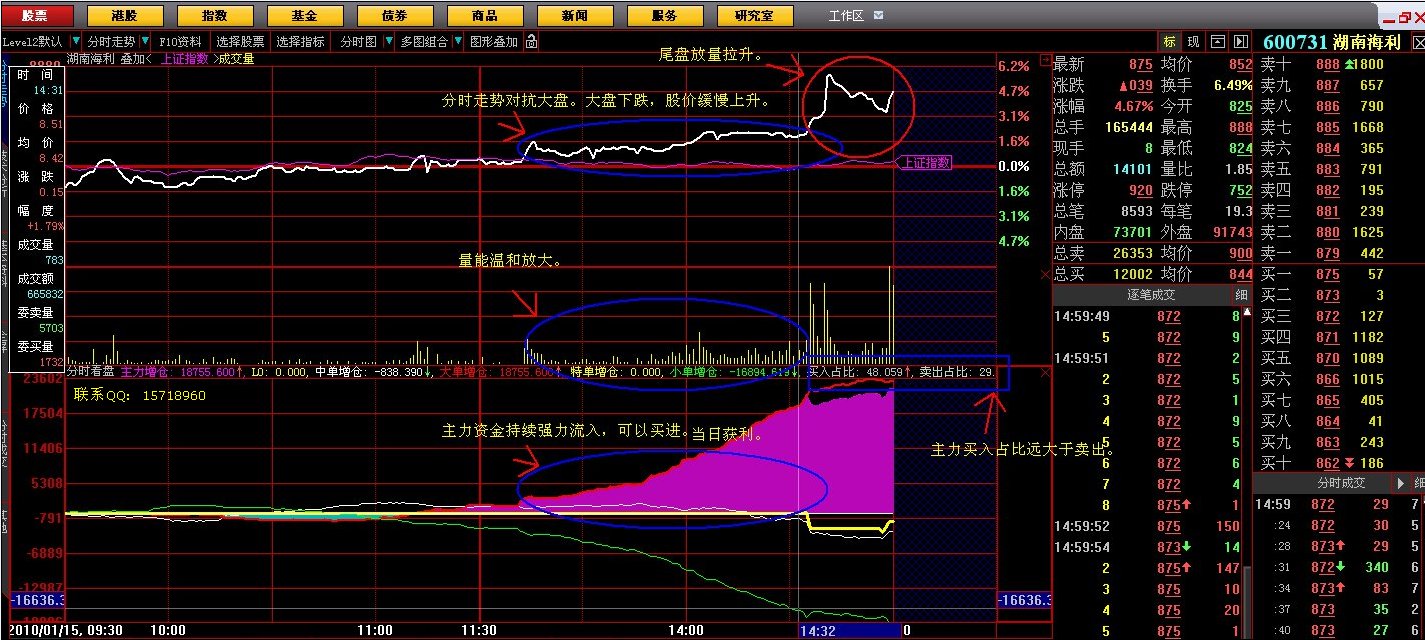The width and height of the screenshot is (1425, 640).
Task: Open the 新闻 section
Action: (x=575, y=16)
